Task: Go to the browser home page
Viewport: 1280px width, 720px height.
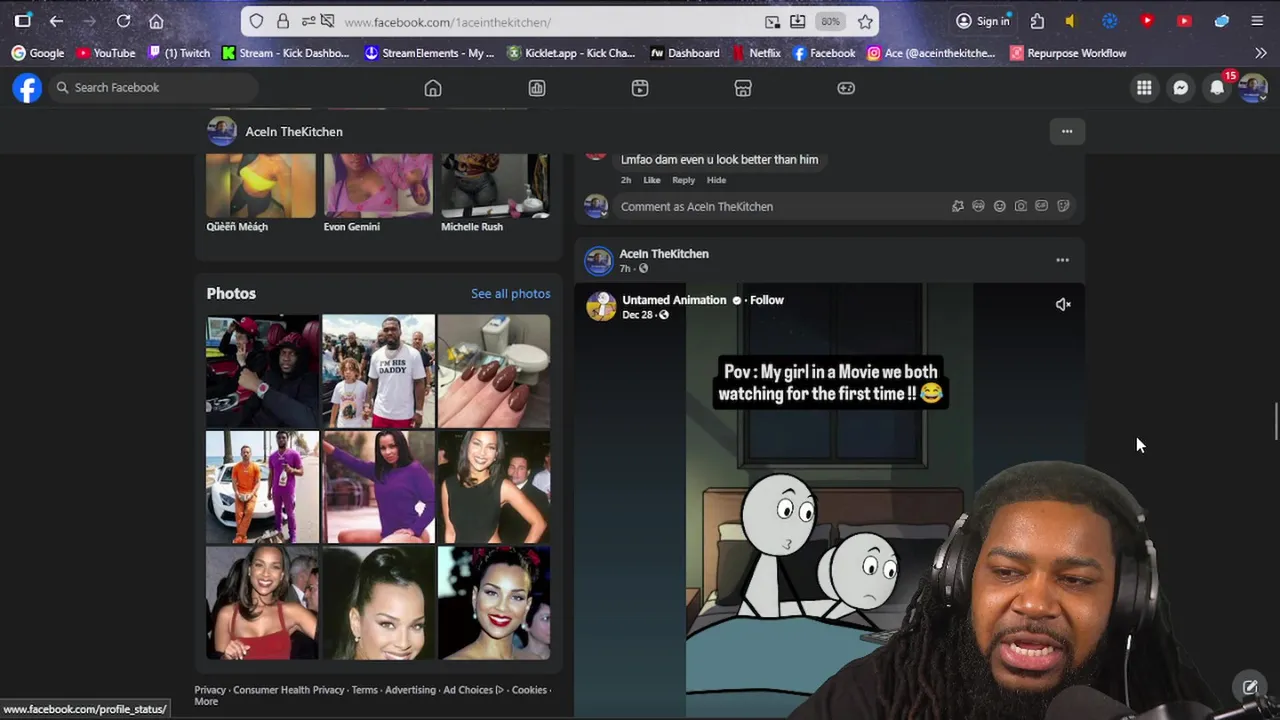Action: coord(156,21)
